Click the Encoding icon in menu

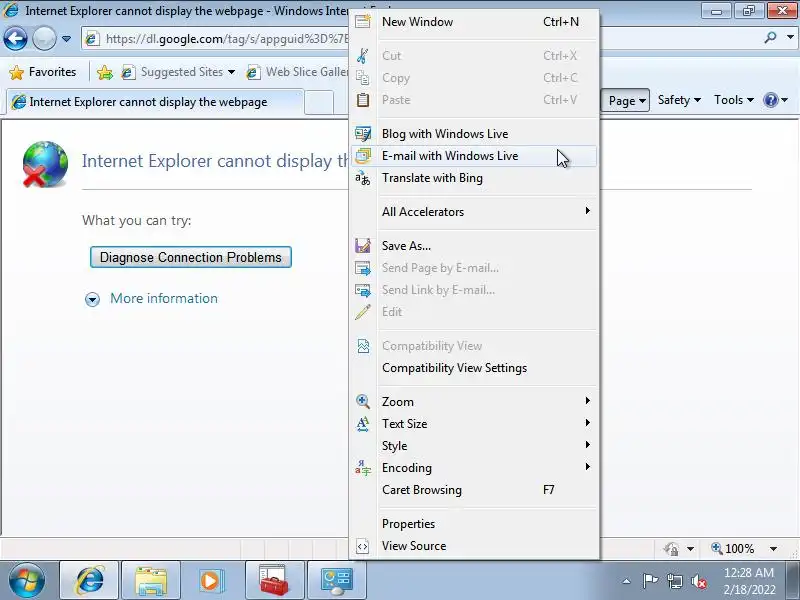363,468
